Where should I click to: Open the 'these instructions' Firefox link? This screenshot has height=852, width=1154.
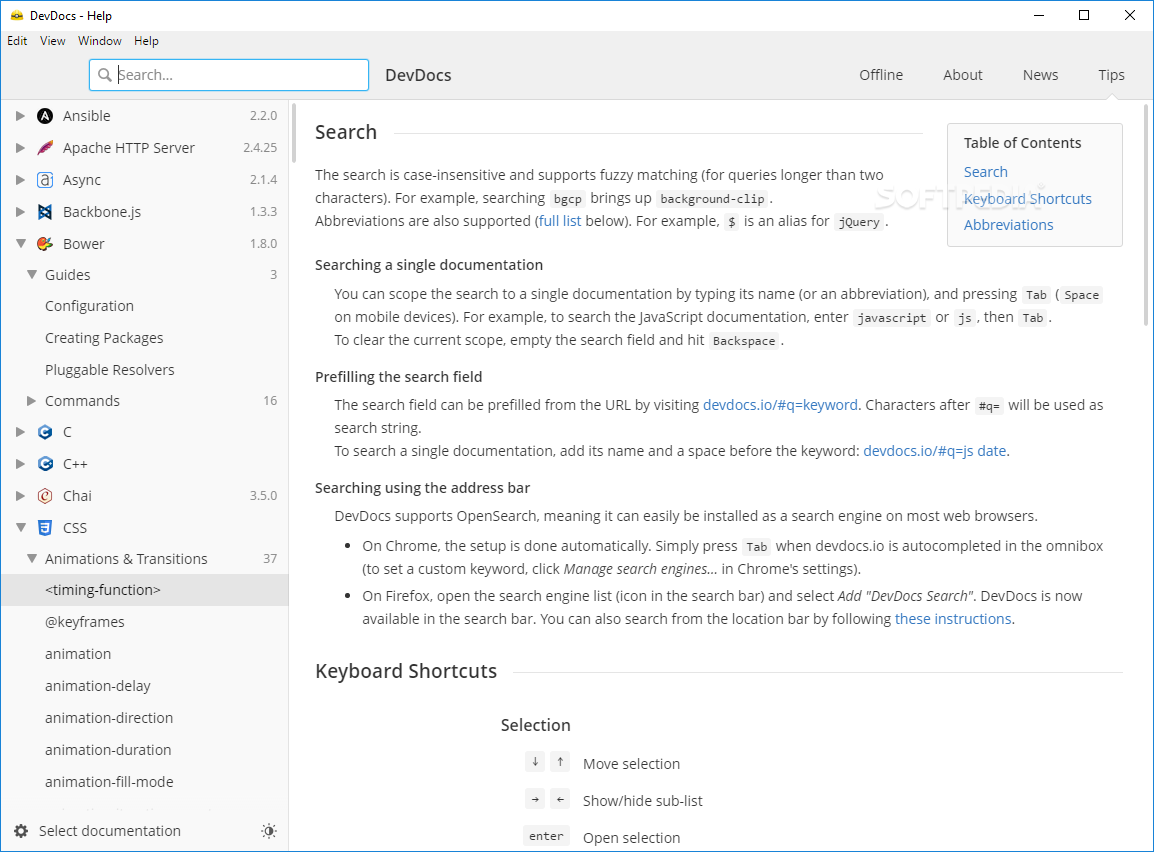coord(953,619)
